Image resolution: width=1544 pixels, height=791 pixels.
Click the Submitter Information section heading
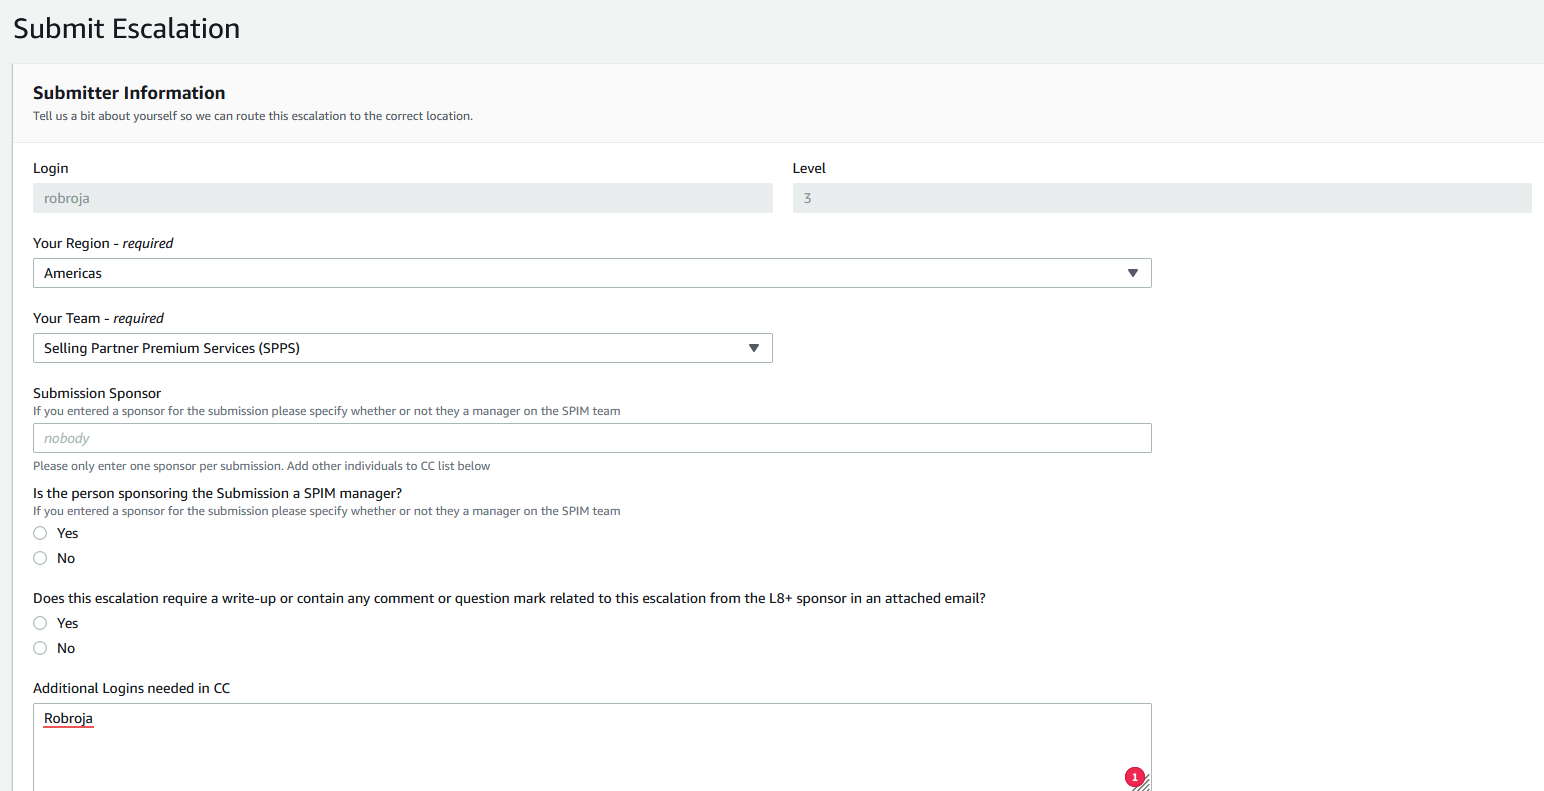(x=129, y=93)
